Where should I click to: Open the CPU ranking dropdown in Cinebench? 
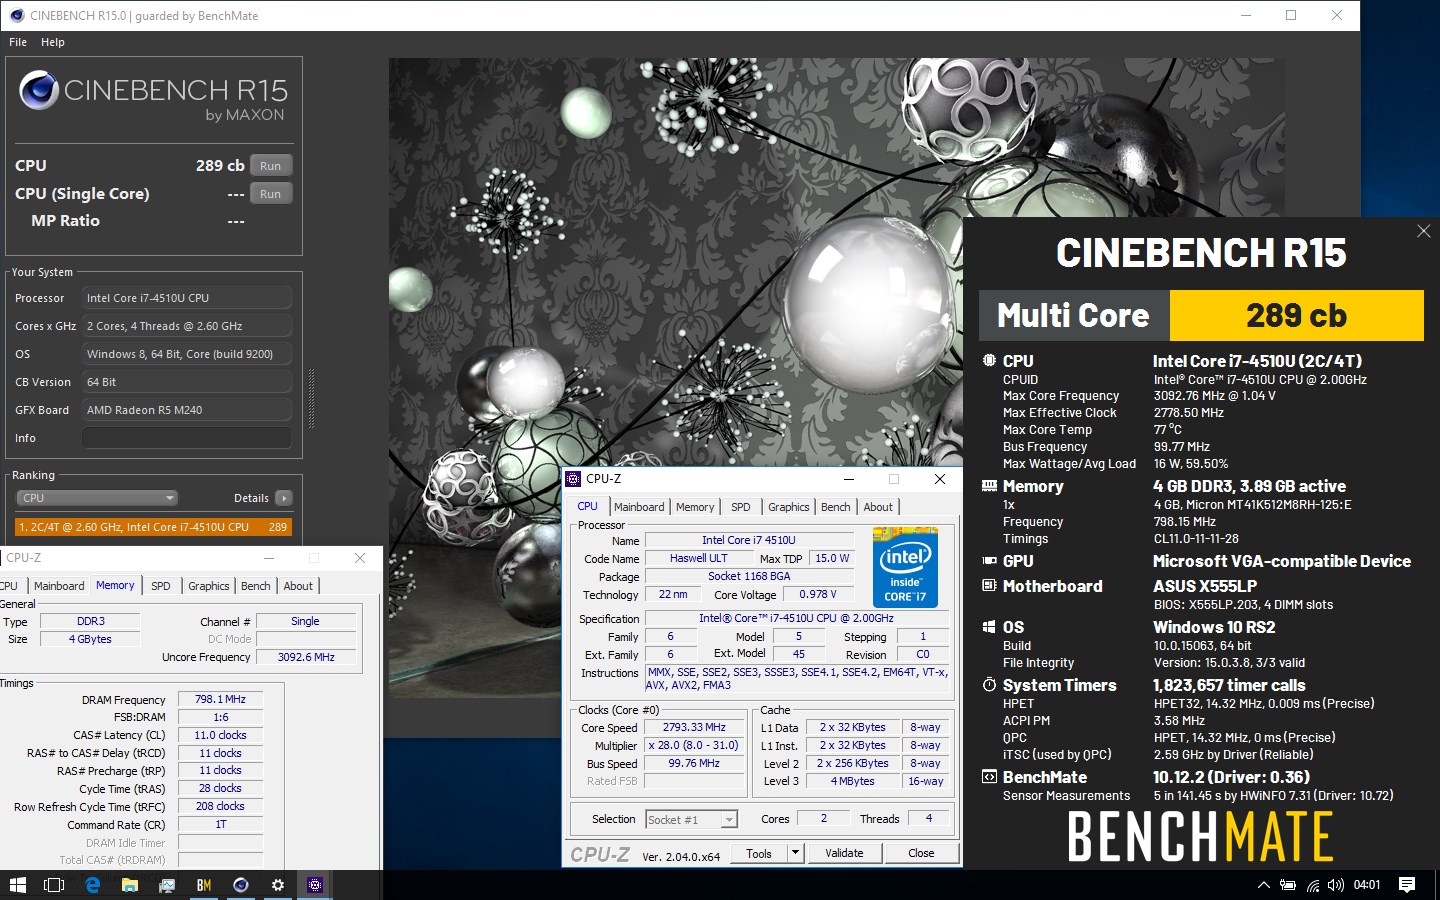pyautogui.click(x=97, y=498)
